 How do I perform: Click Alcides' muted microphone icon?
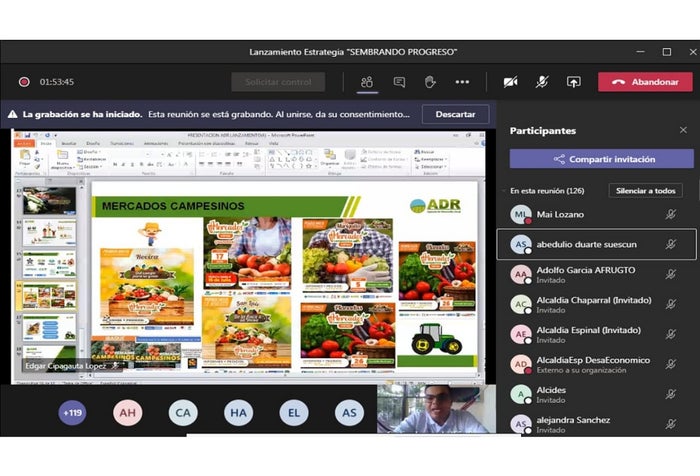671,394
